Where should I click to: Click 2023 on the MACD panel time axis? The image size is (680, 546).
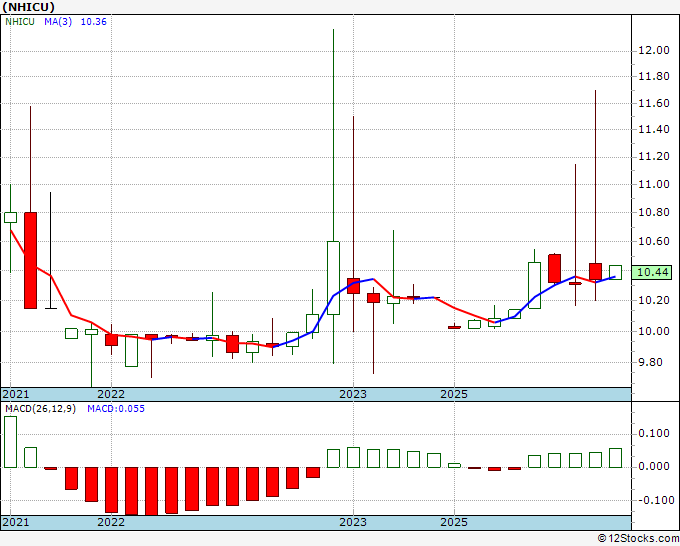click(352, 522)
